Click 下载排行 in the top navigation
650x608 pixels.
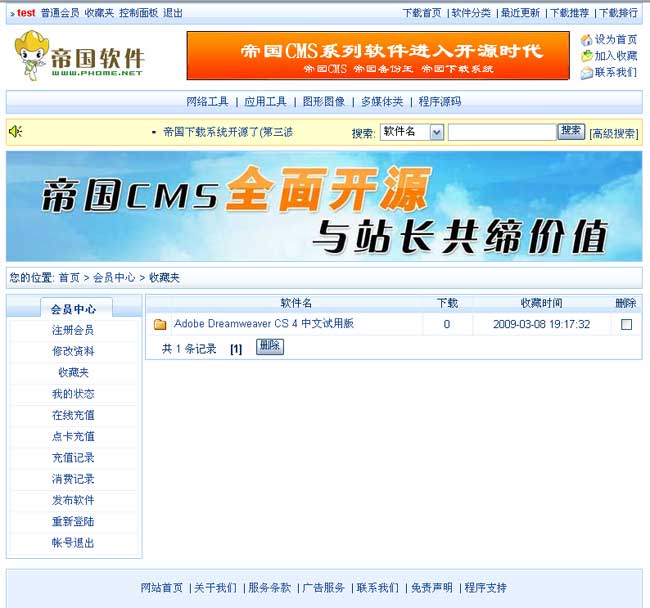click(618, 13)
